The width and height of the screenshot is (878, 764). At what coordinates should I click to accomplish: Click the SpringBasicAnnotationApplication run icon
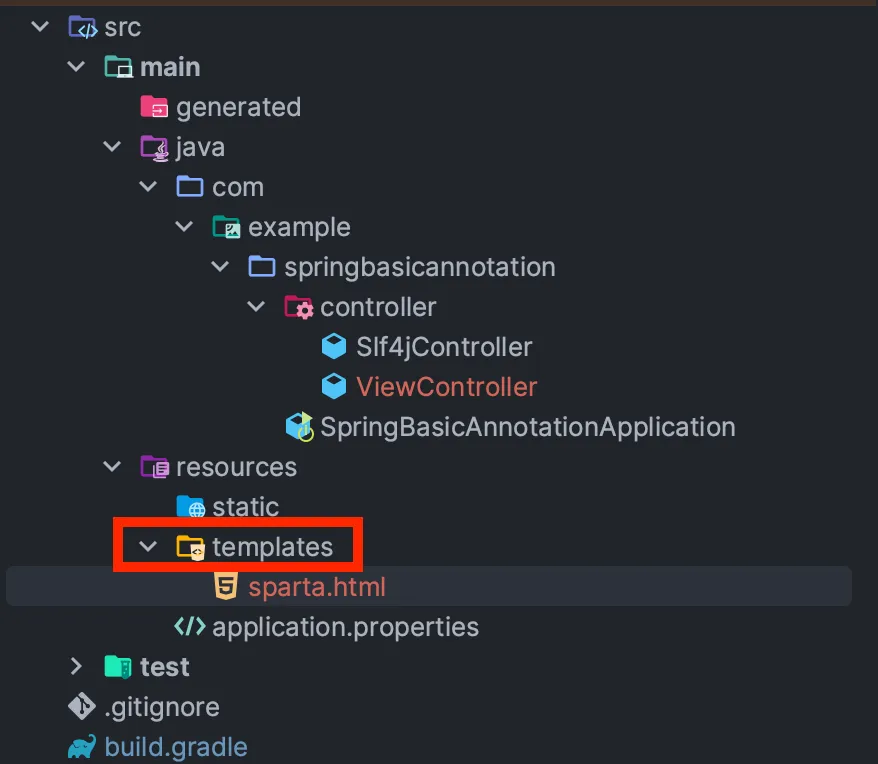click(300, 427)
